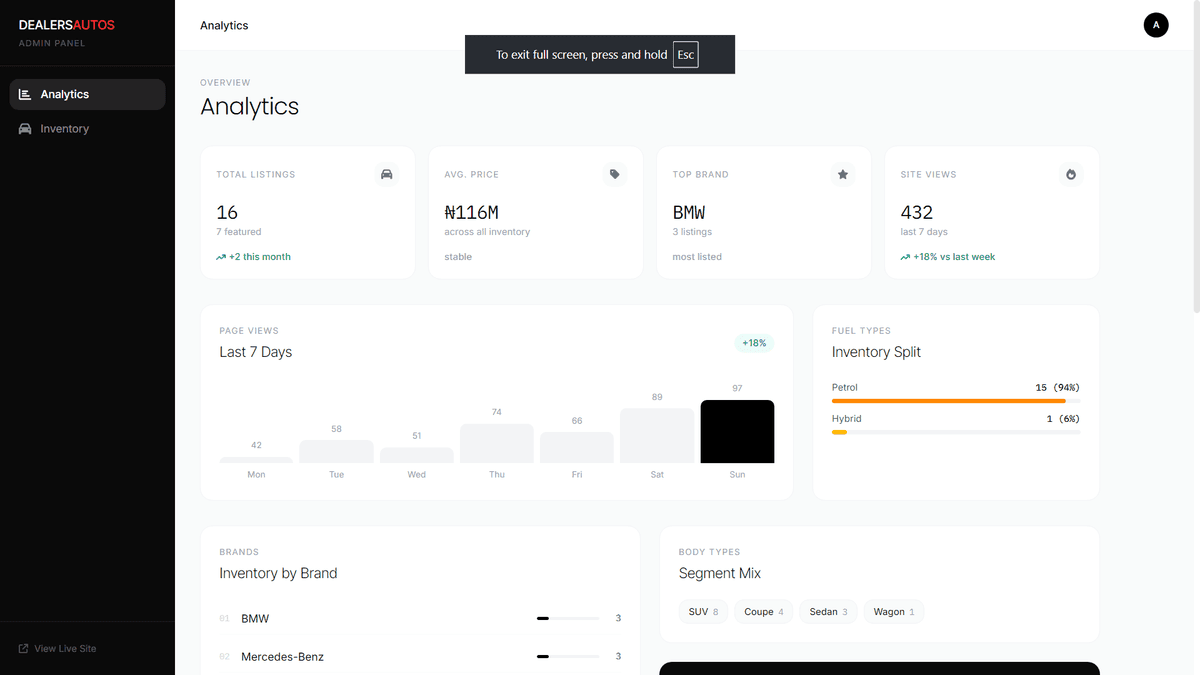
Task: Select the SUV 8 body type chip
Action: tap(704, 612)
